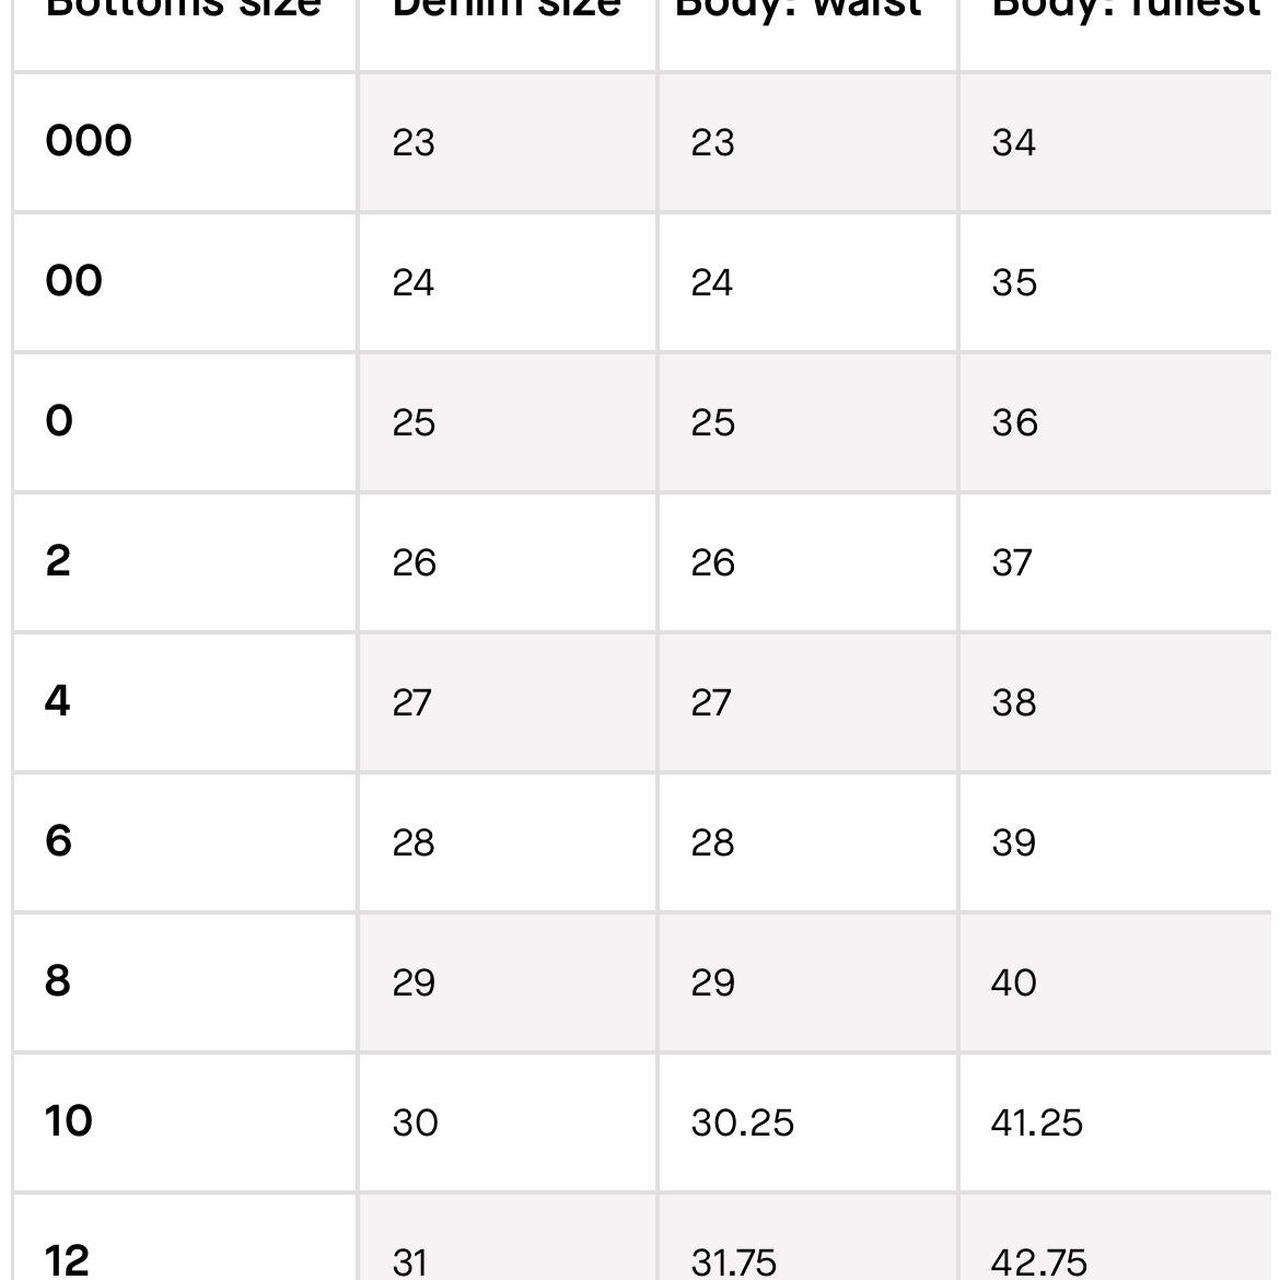Click bottoms size 2 row header
The width and height of the screenshot is (1280, 1280).
click(185, 562)
